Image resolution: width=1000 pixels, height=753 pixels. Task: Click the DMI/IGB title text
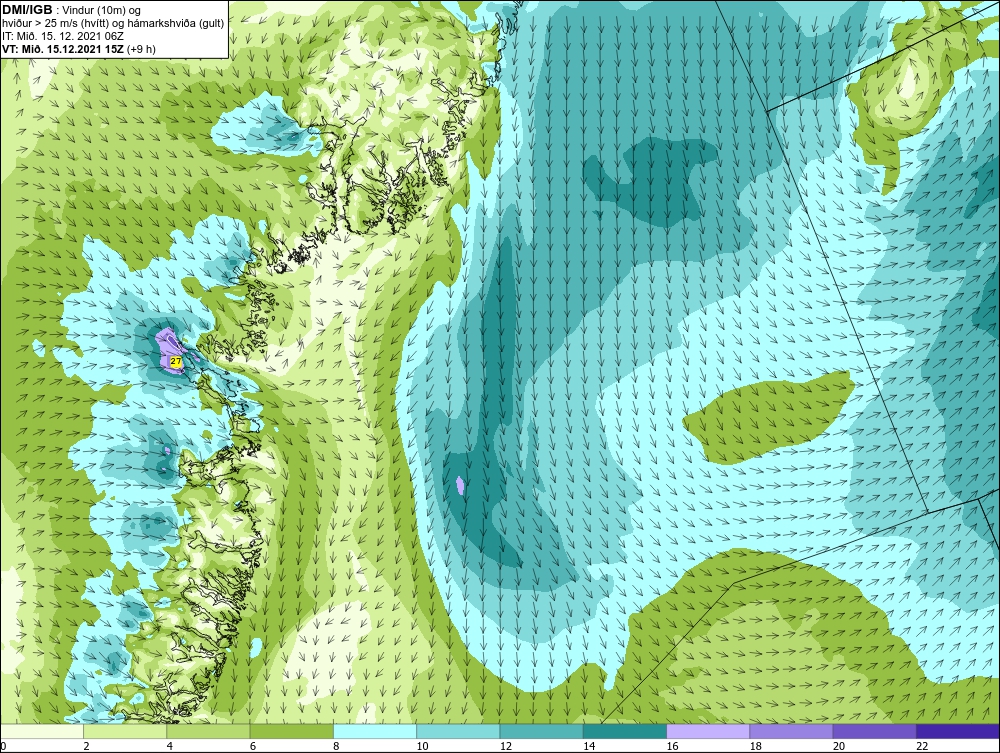point(27,10)
